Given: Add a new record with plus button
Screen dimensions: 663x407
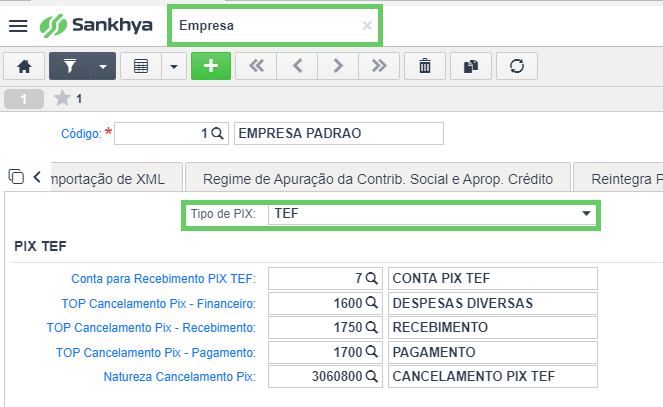Looking at the screenshot, I should coord(211,66).
